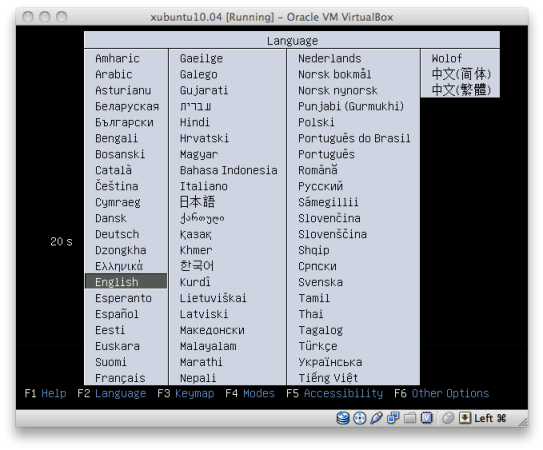543x450 pixels.
Task: Open F4 Modes menu
Action: coord(250,394)
